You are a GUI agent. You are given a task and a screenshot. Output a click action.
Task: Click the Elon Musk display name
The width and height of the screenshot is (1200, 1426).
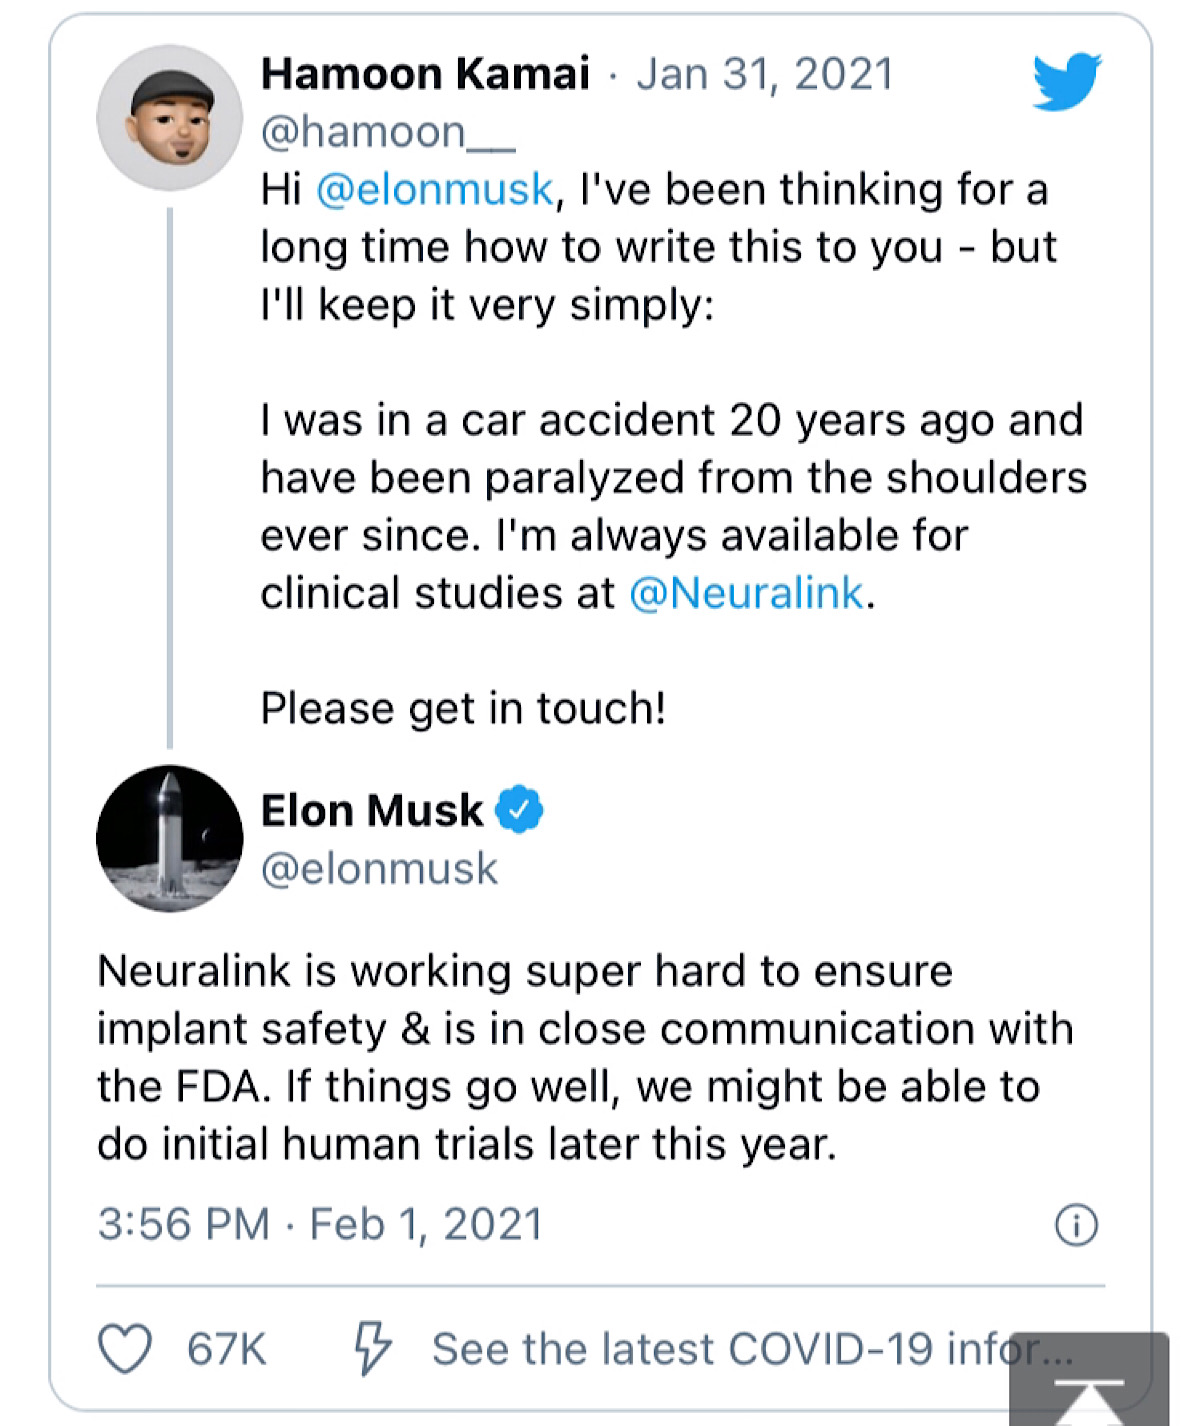pyautogui.click(x=371, y=810)
